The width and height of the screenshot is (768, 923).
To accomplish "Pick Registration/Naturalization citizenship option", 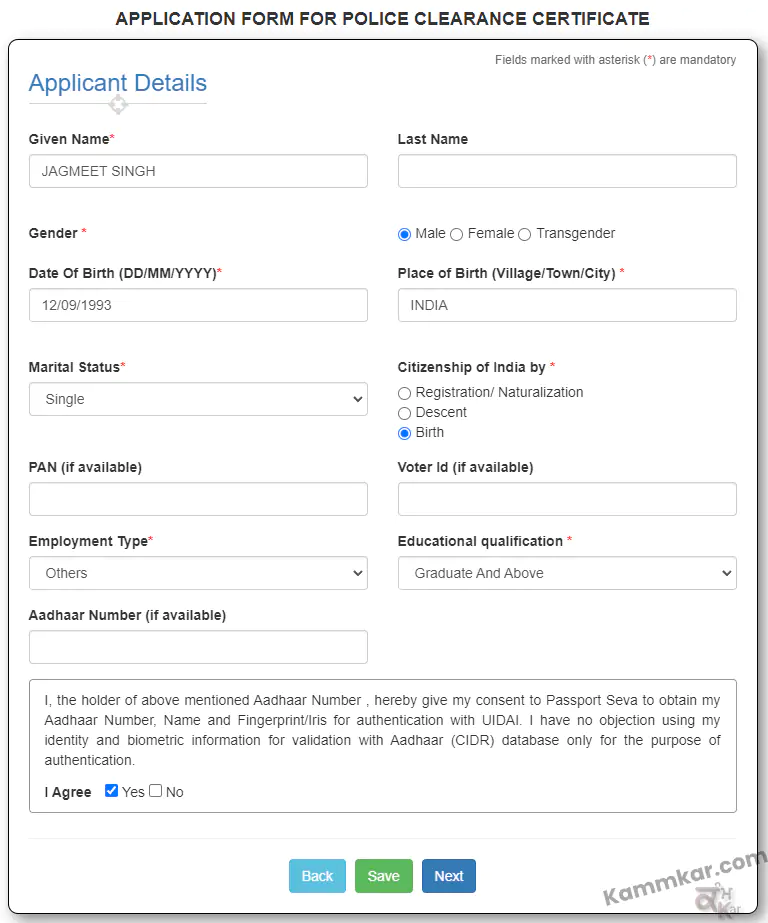I will tap(404, 393).
